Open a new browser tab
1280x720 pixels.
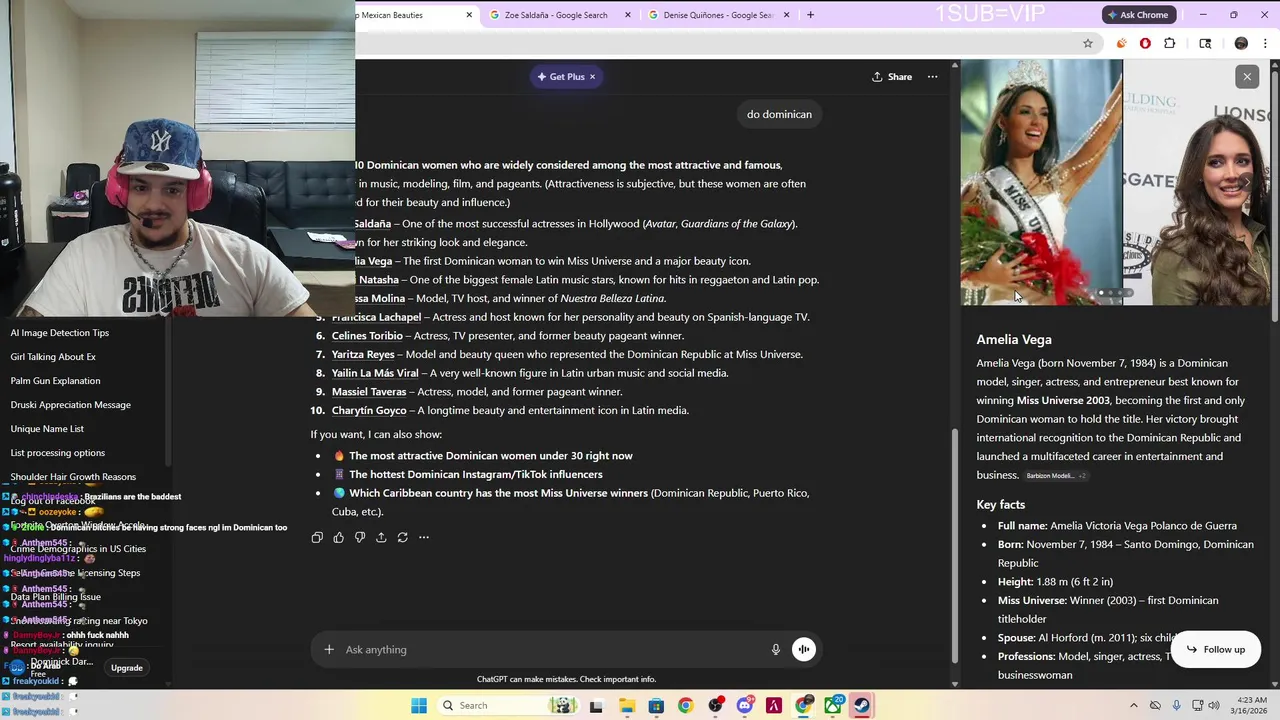click(810, 15)
